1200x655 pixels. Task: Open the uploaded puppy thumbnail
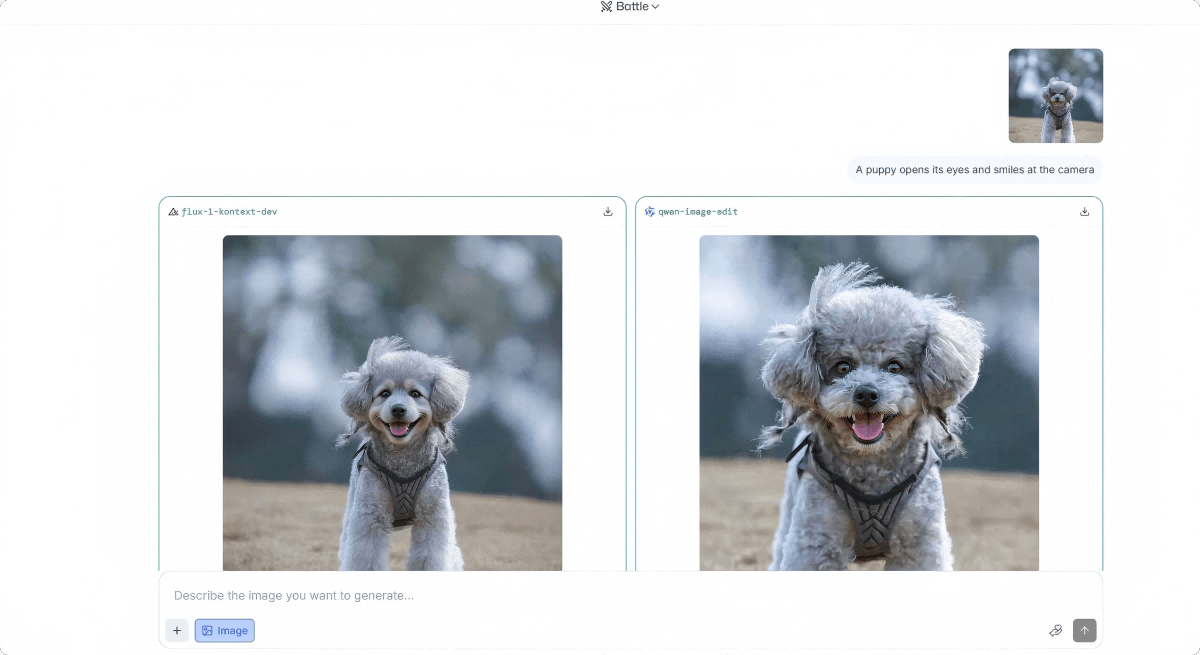tap(1055, 96)
